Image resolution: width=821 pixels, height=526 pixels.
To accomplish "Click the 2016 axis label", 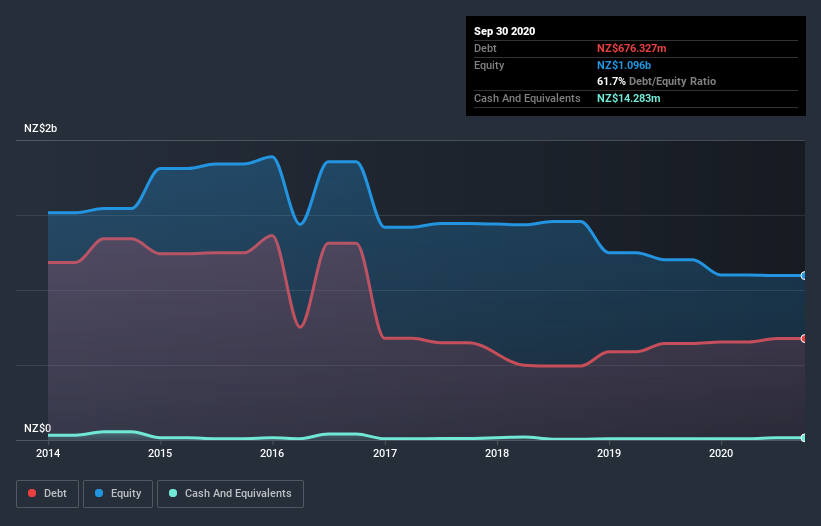I will click(x=272, y=453).
